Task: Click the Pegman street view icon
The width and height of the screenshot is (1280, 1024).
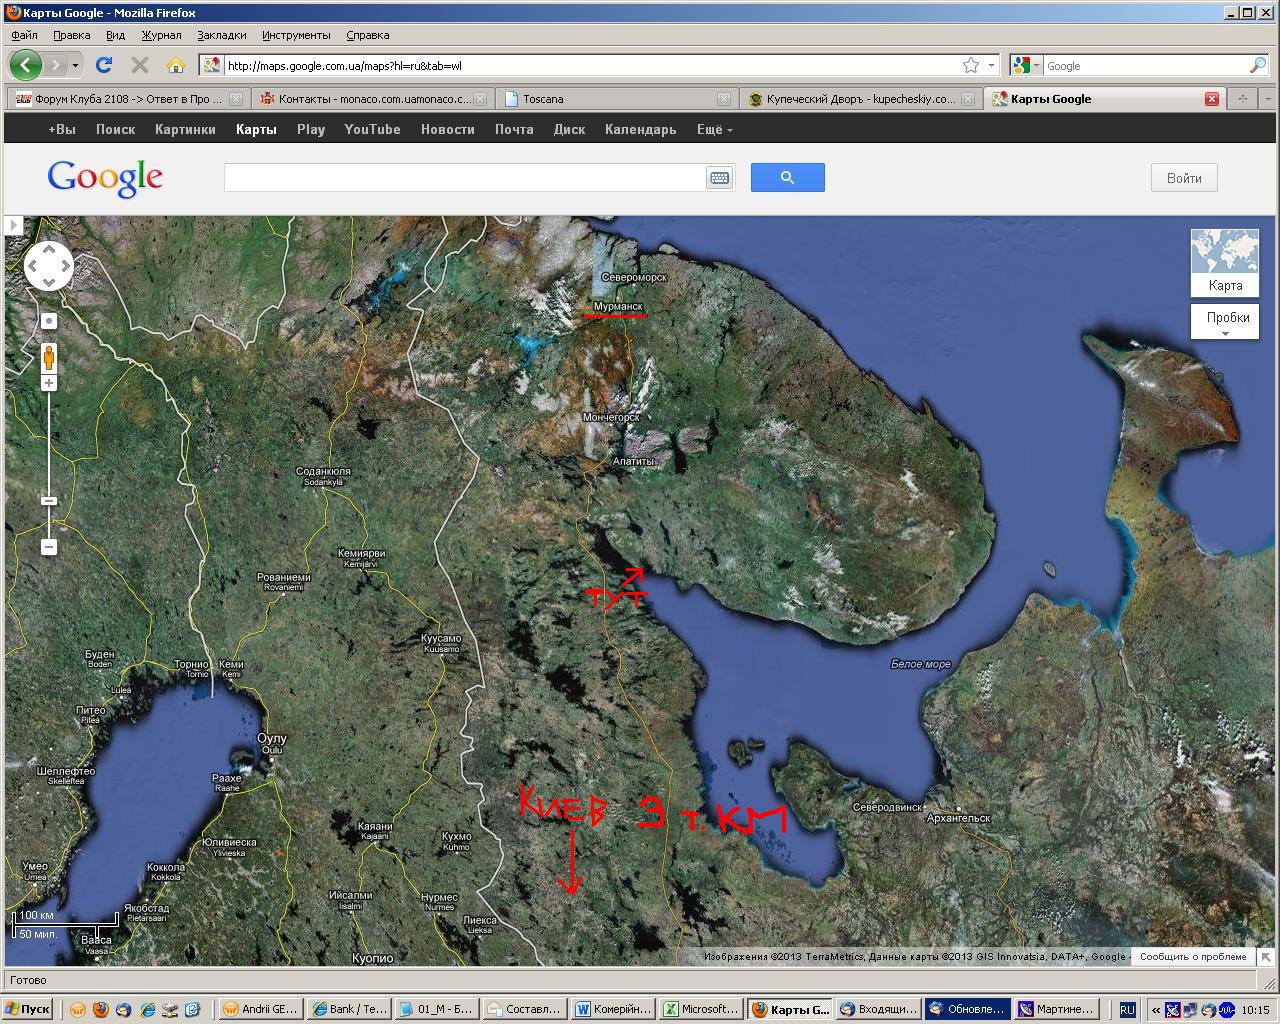Action: (x=49, y=357)
